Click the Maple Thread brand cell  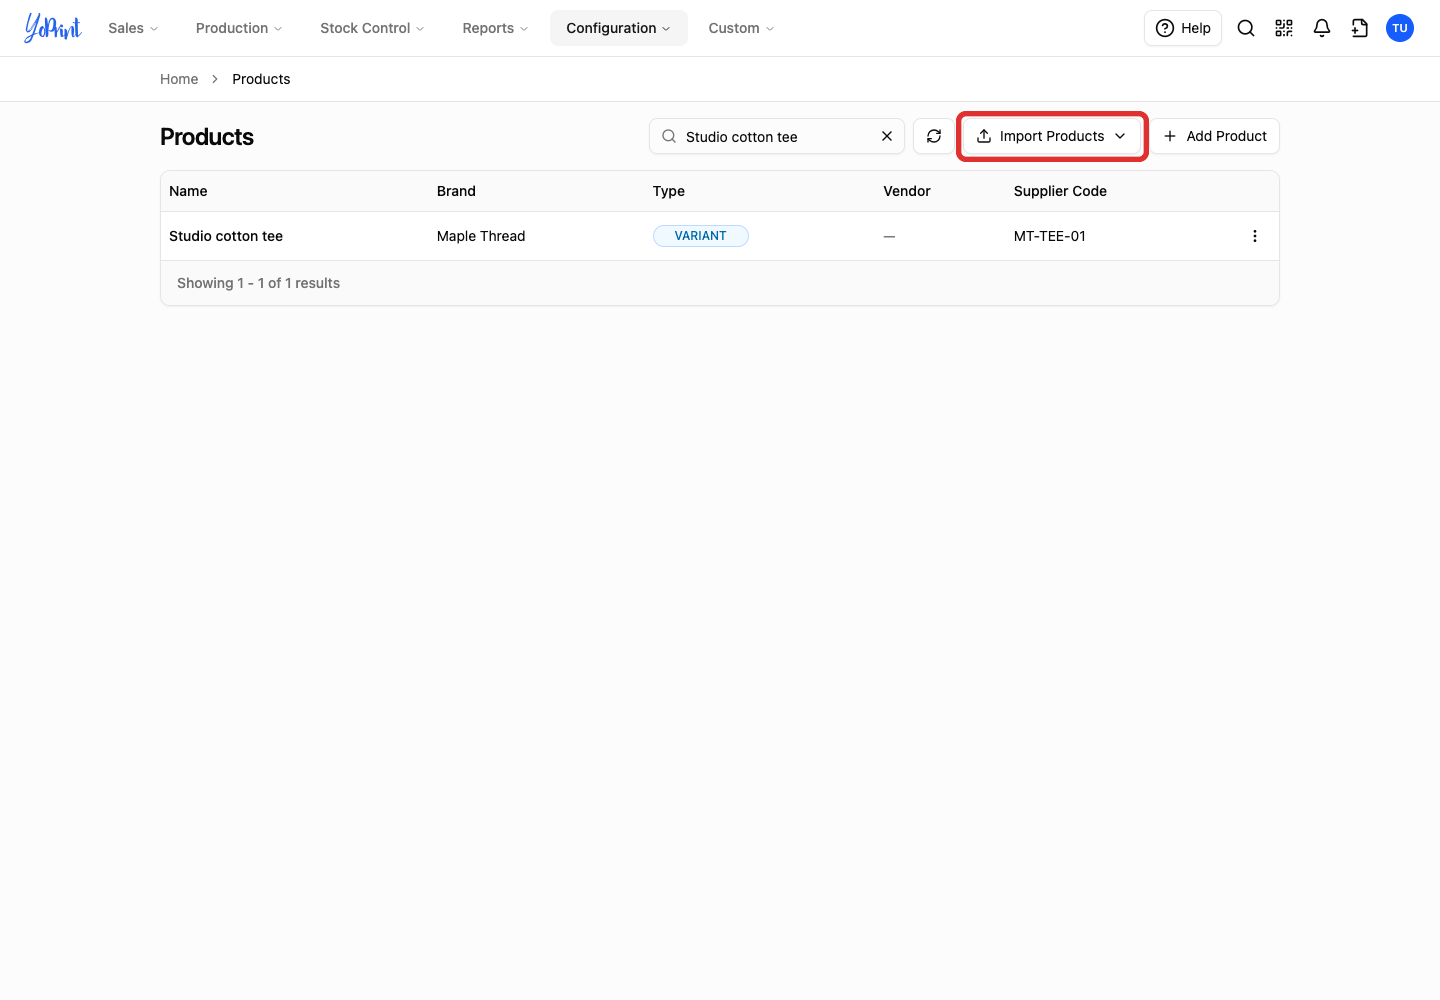coord(481,236)
